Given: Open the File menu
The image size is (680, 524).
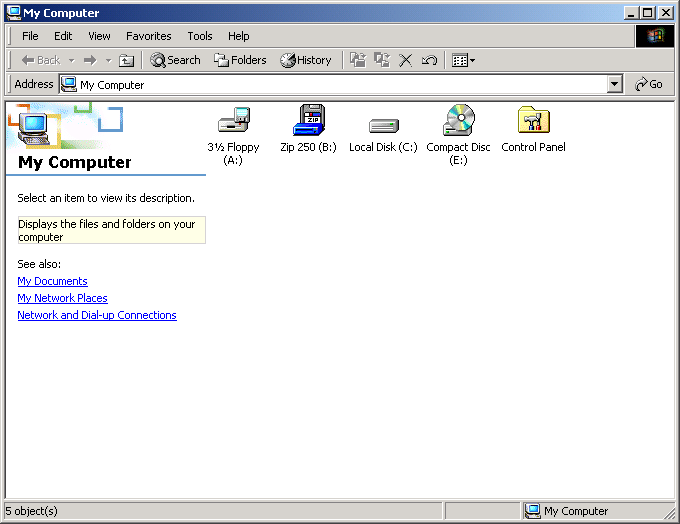Looking at the screenshot, I should 30,36.
